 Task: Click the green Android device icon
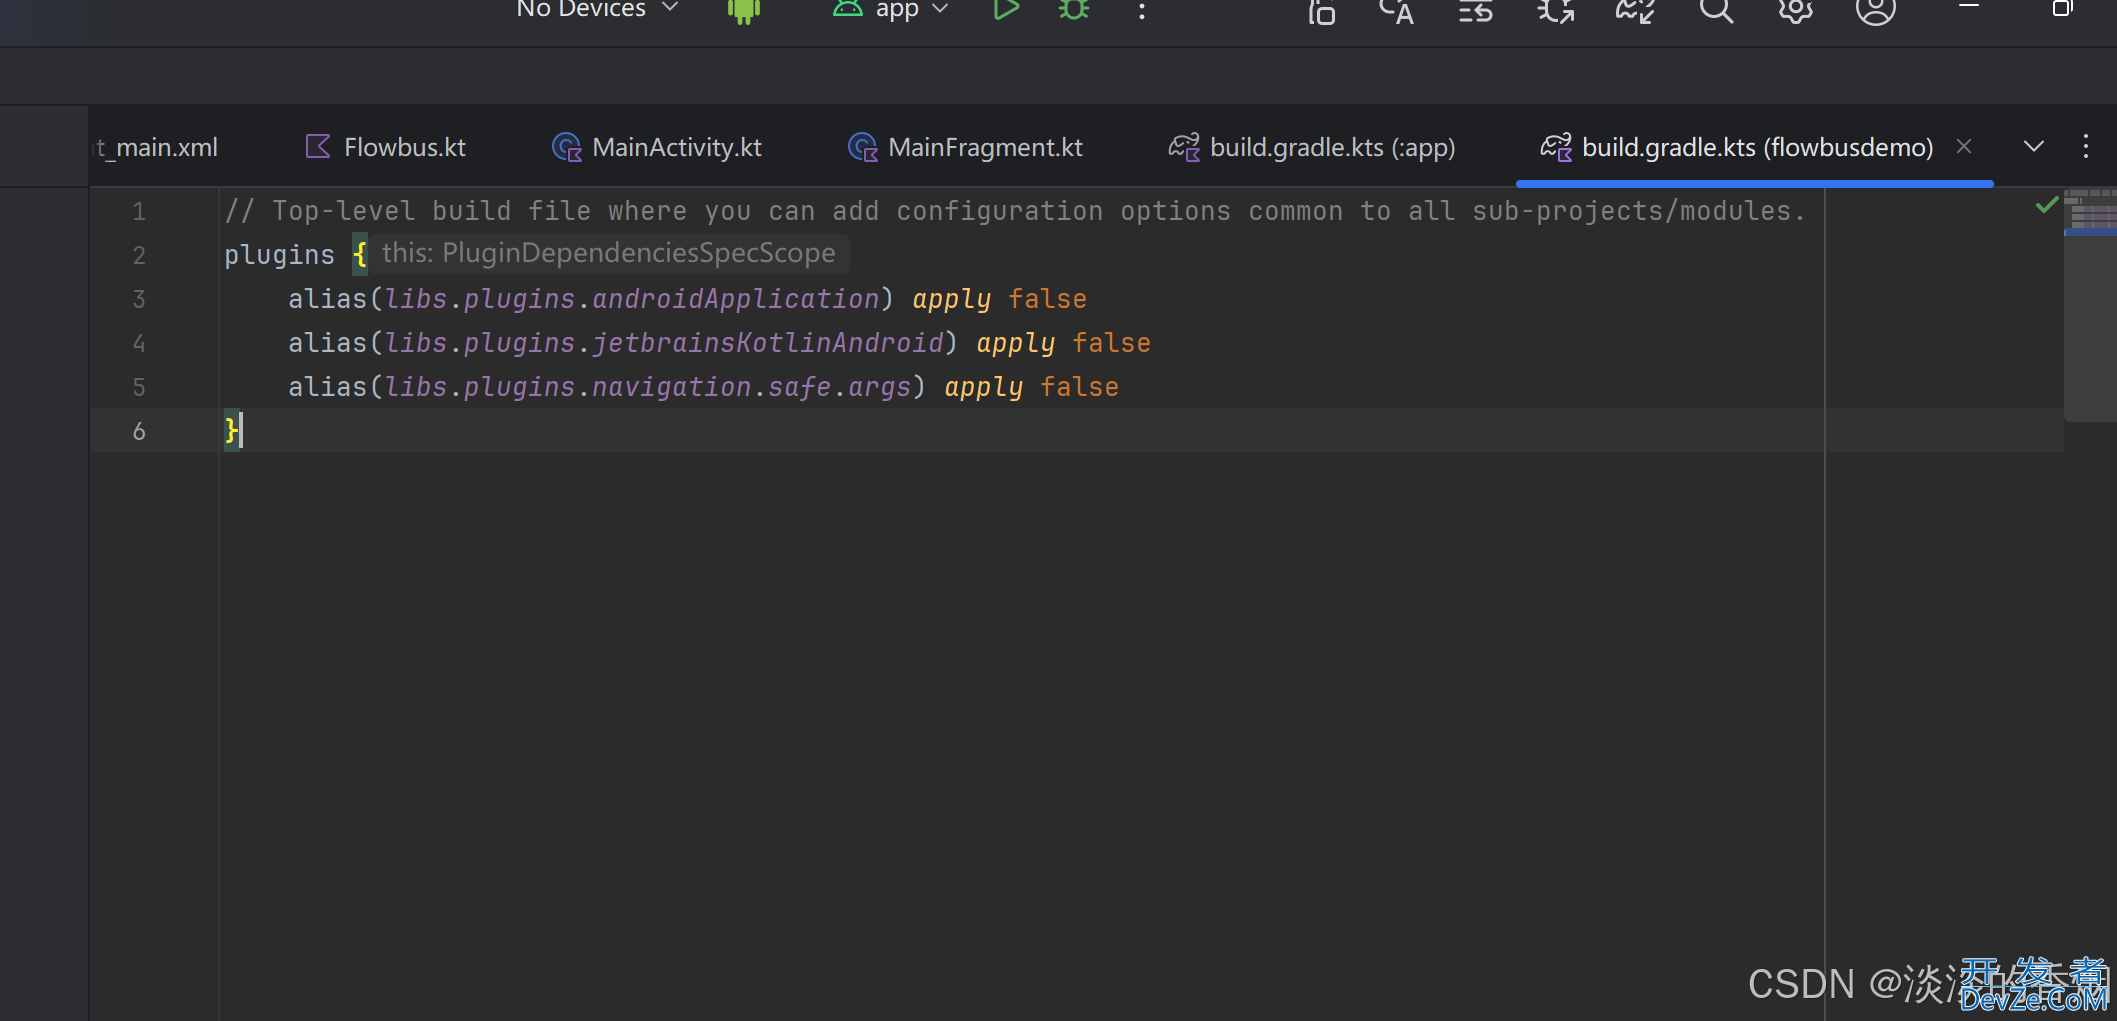(744, 10)
